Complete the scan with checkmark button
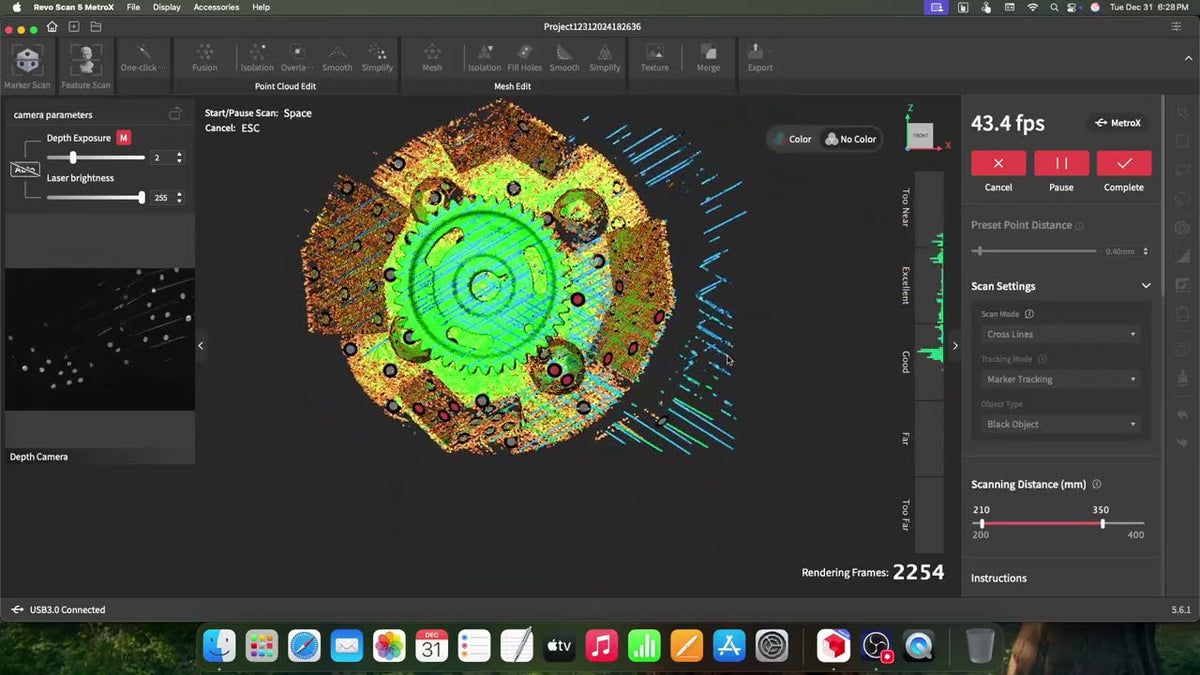The height and width of the screenshot is (675, 1200). pos(1124,163)
